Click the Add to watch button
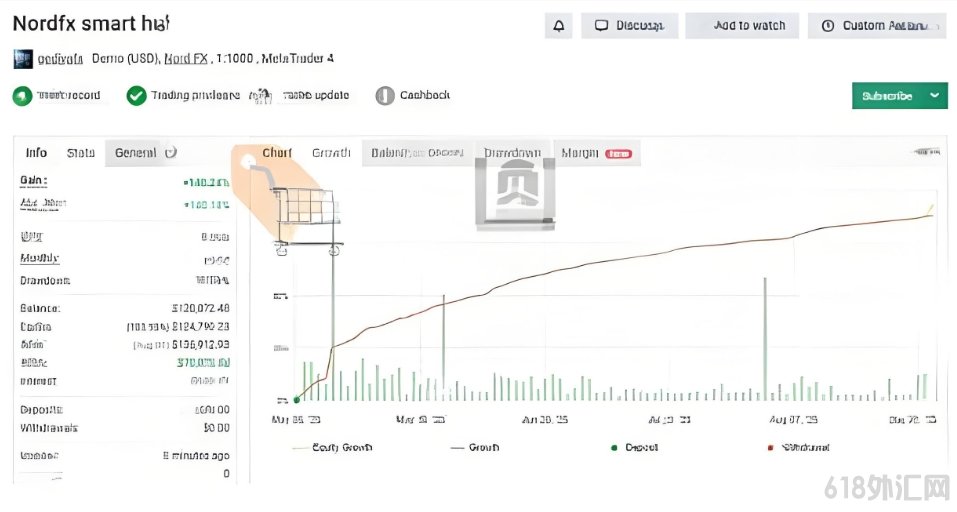Image resolution: width=957 pixels, height=512 pixels. (742, 26)
